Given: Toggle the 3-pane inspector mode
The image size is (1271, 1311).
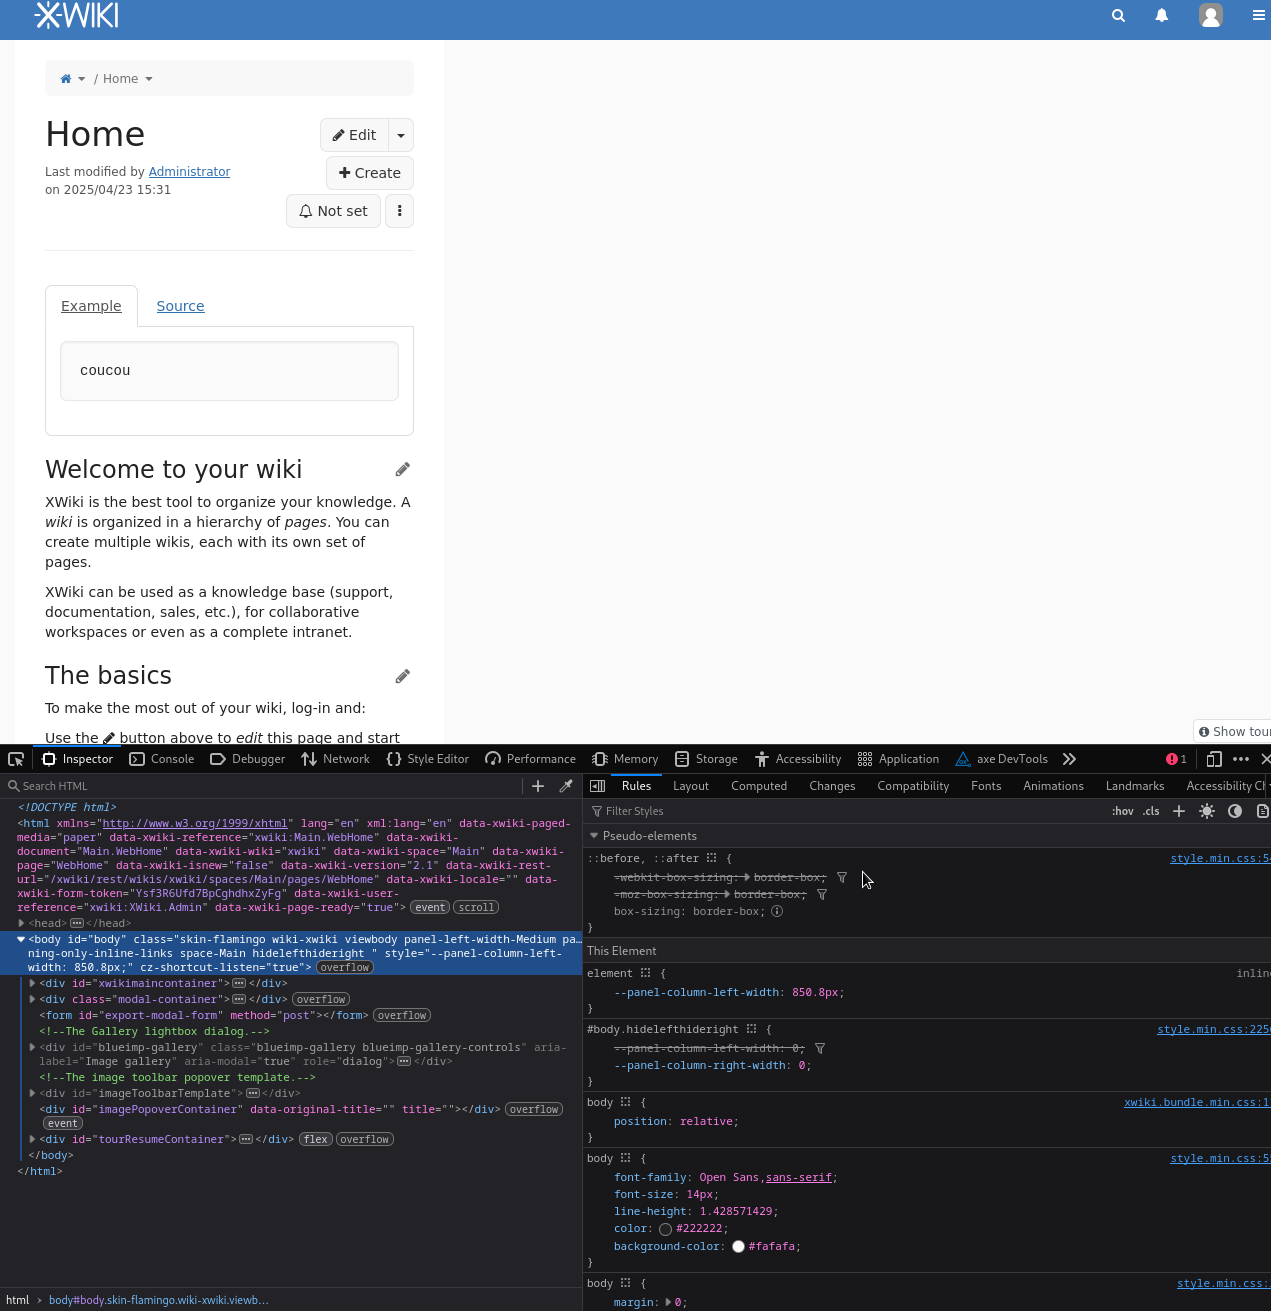Looking at the screenshot, I should pyautogui.click(x=598, y=786).
